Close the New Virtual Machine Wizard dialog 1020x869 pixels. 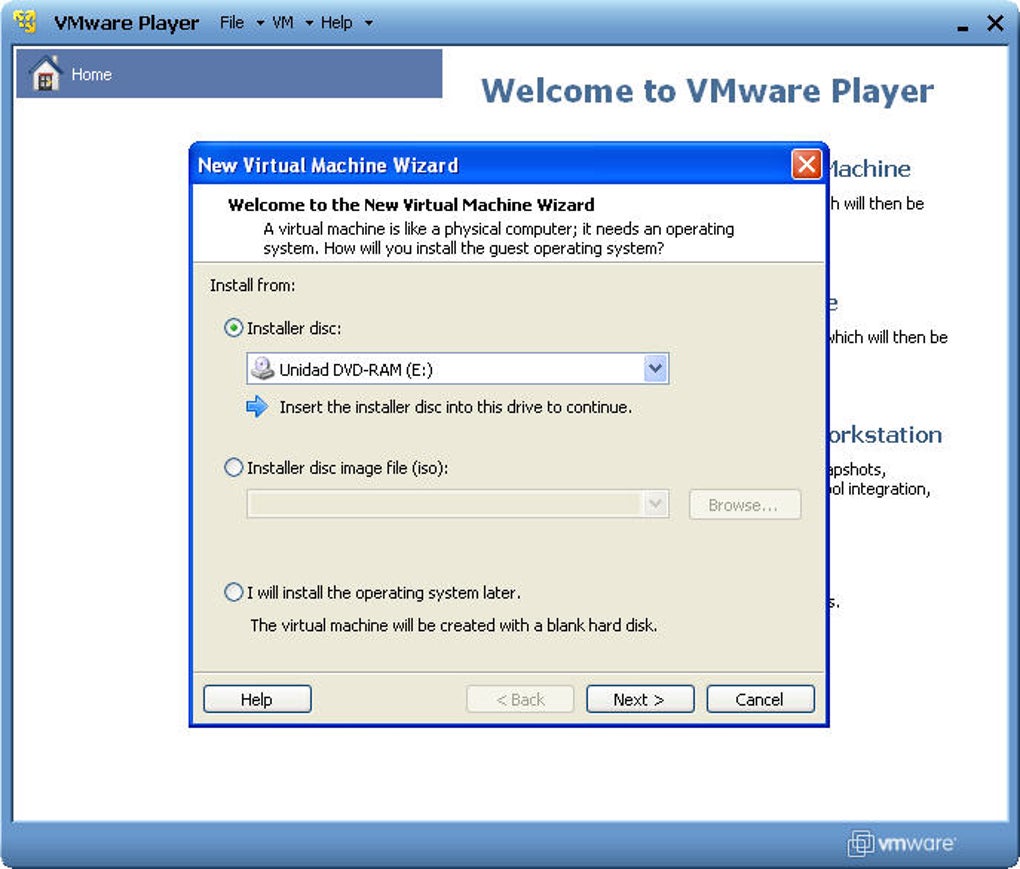point(806,165)
